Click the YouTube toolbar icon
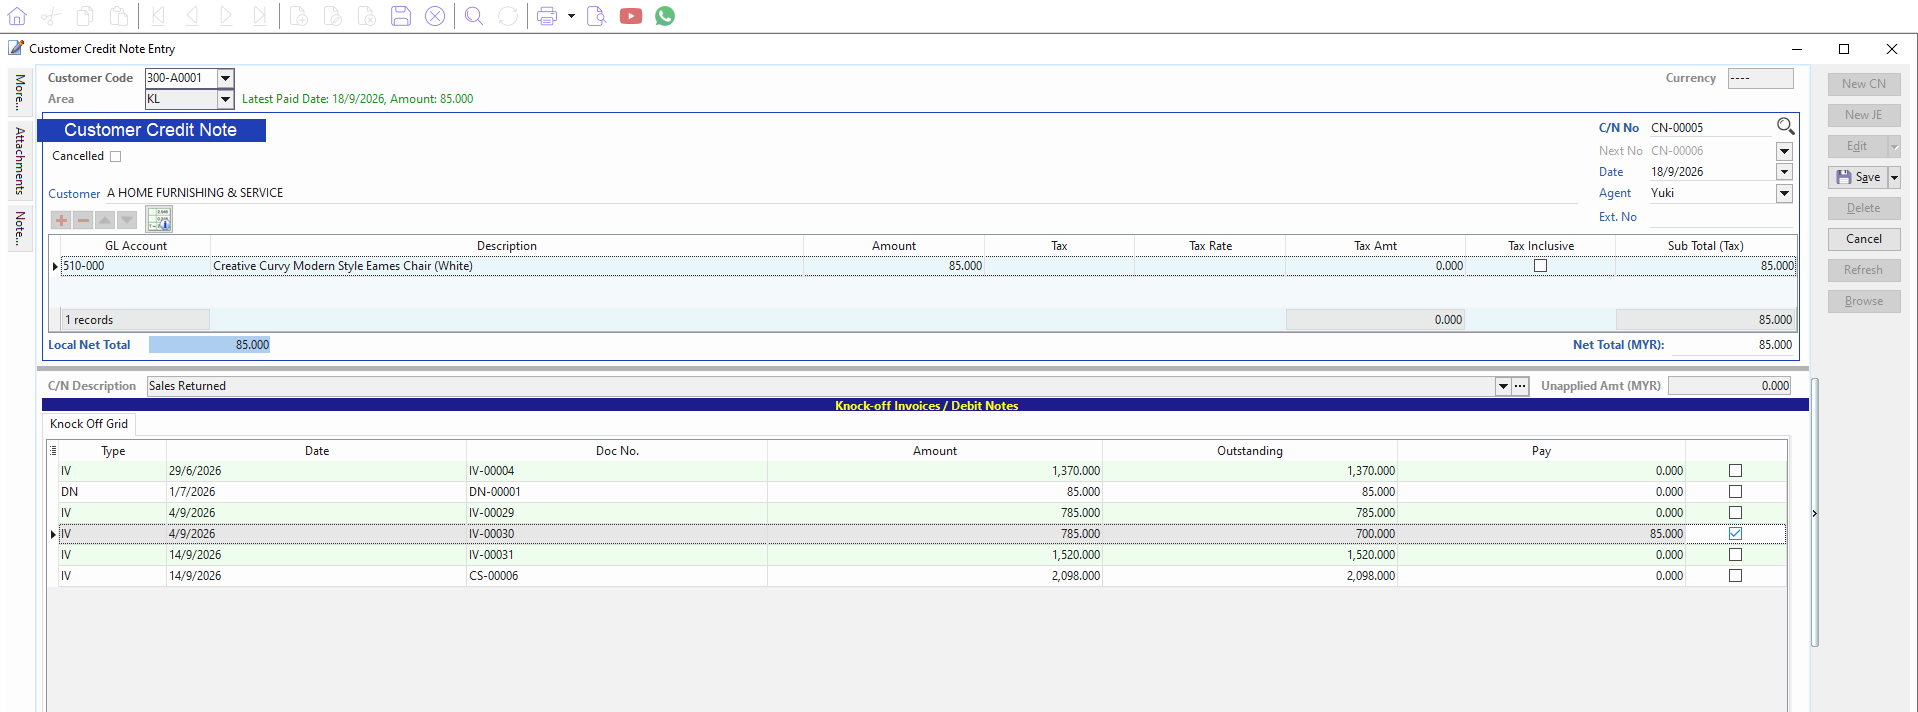 631,16
